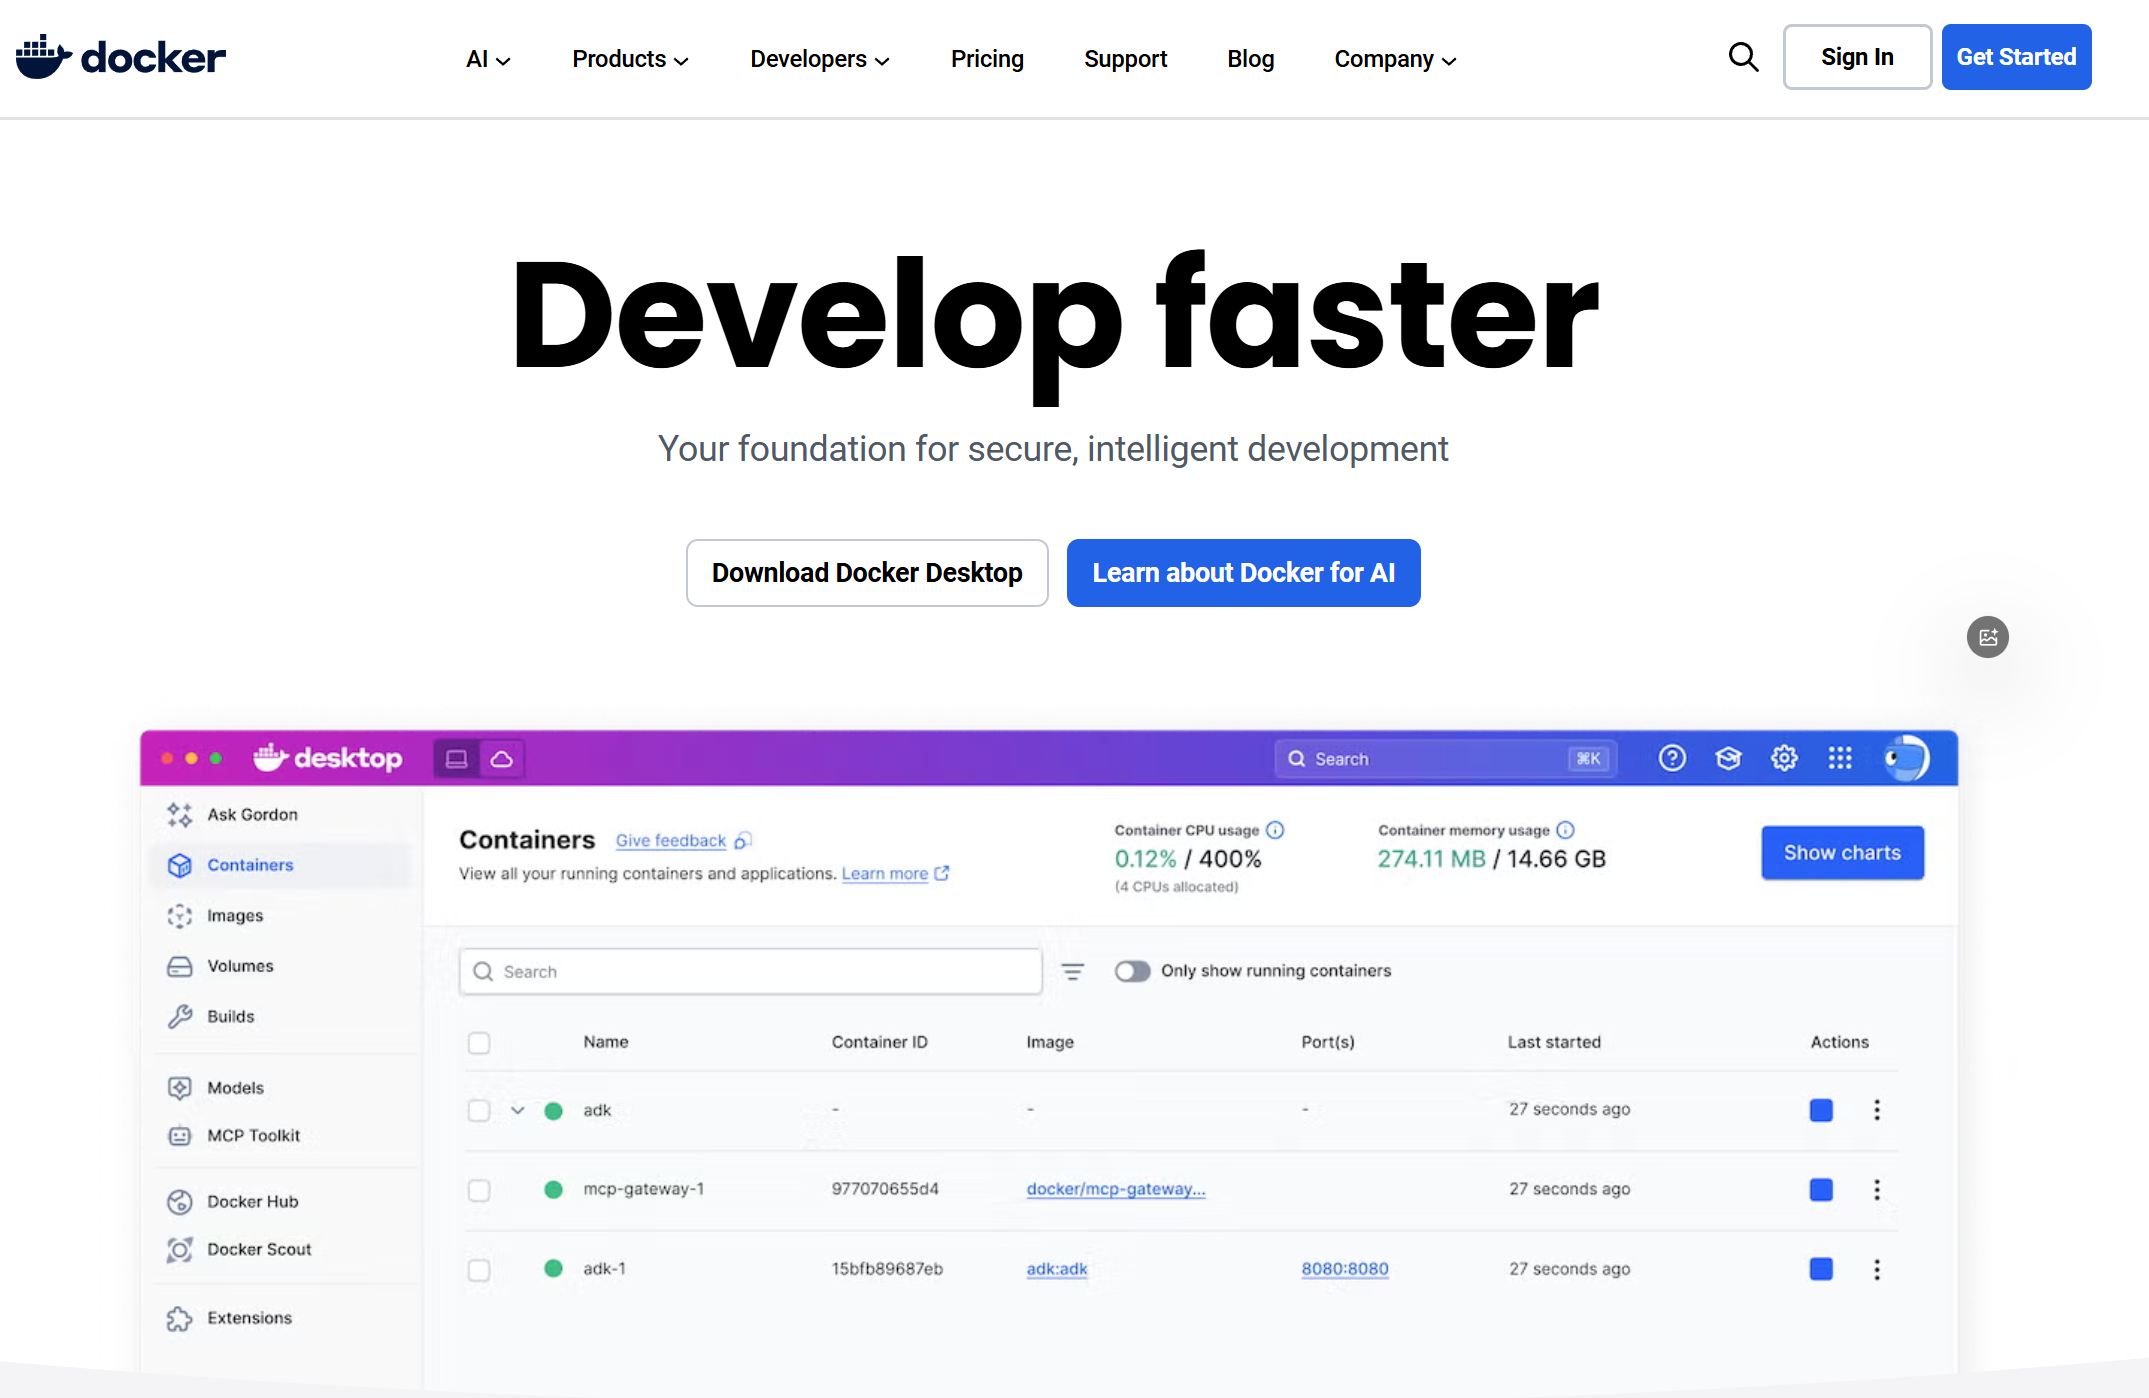Viewport: 2149px width, 1398px height.
Task: Click the Images icon in sidebar
Action: (180, 916)
